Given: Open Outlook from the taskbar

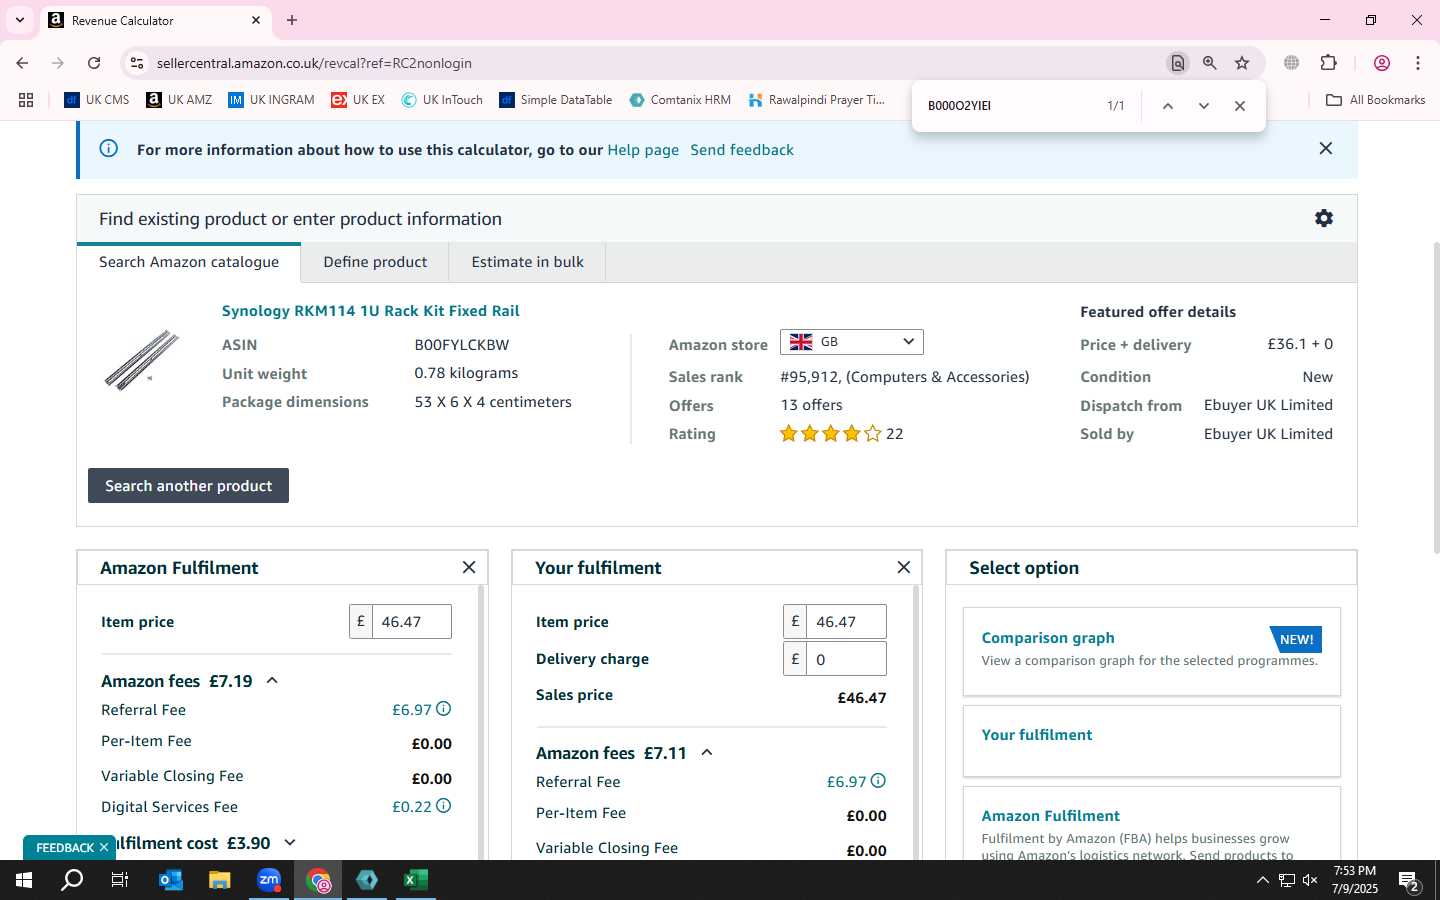Looking at the screenshot, I should tap(171, 880).
